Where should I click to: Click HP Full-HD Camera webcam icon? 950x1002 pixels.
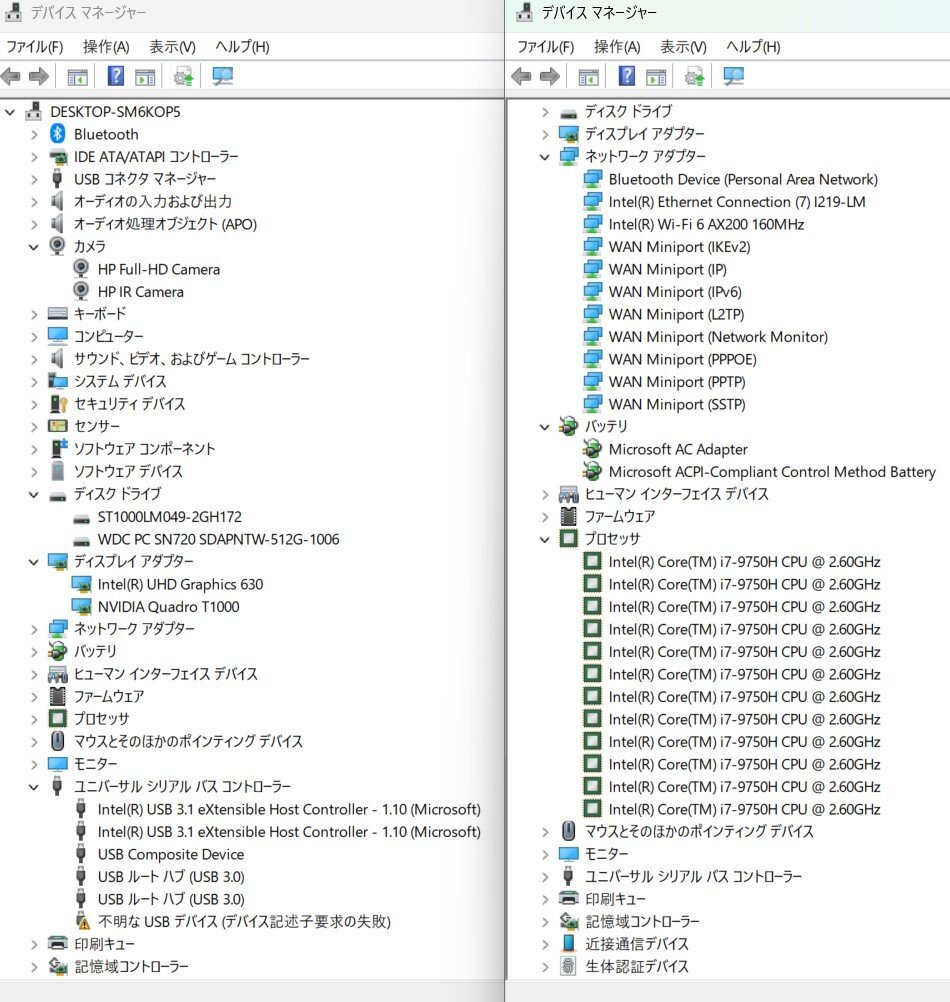(x=81, y=269)
